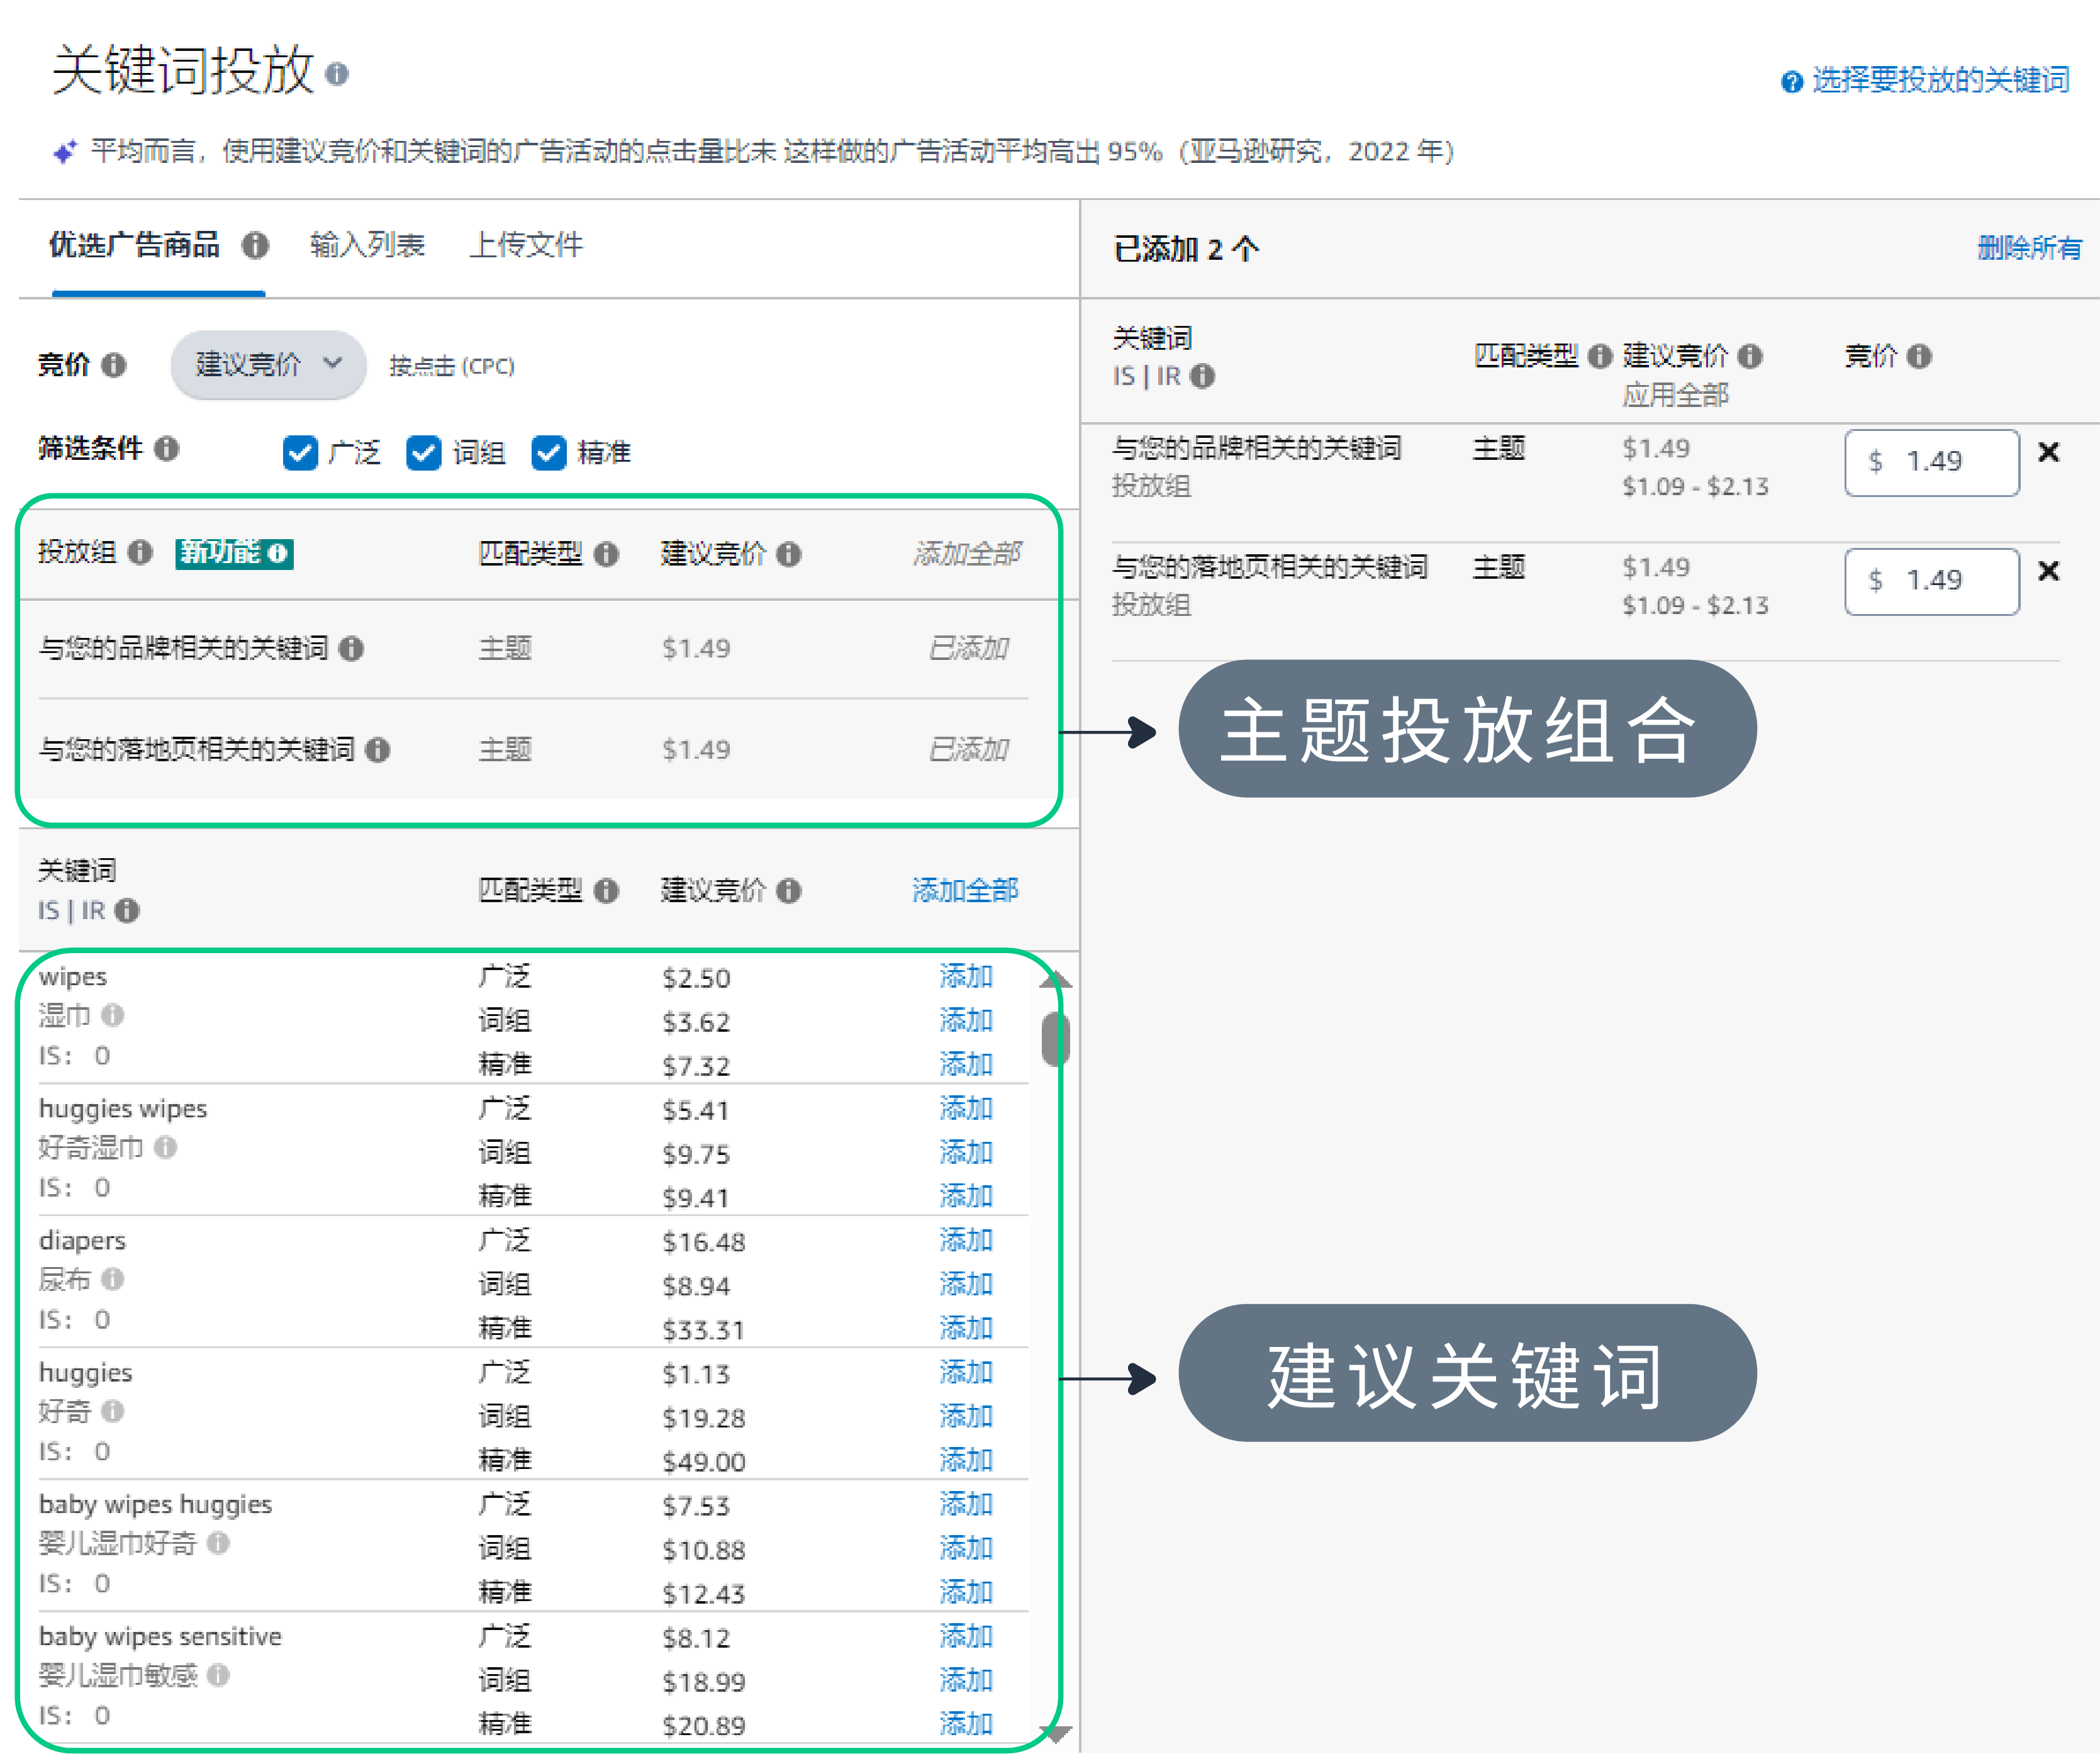Click info icon beside 筛选条件
Viewport: 2100px width, 1754px height.
[x=167, y=448]
